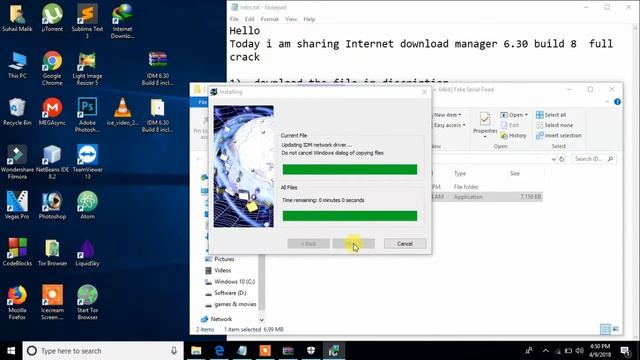
Task: Select the Recycle Bin icon
Action: [x=17, y=111]
